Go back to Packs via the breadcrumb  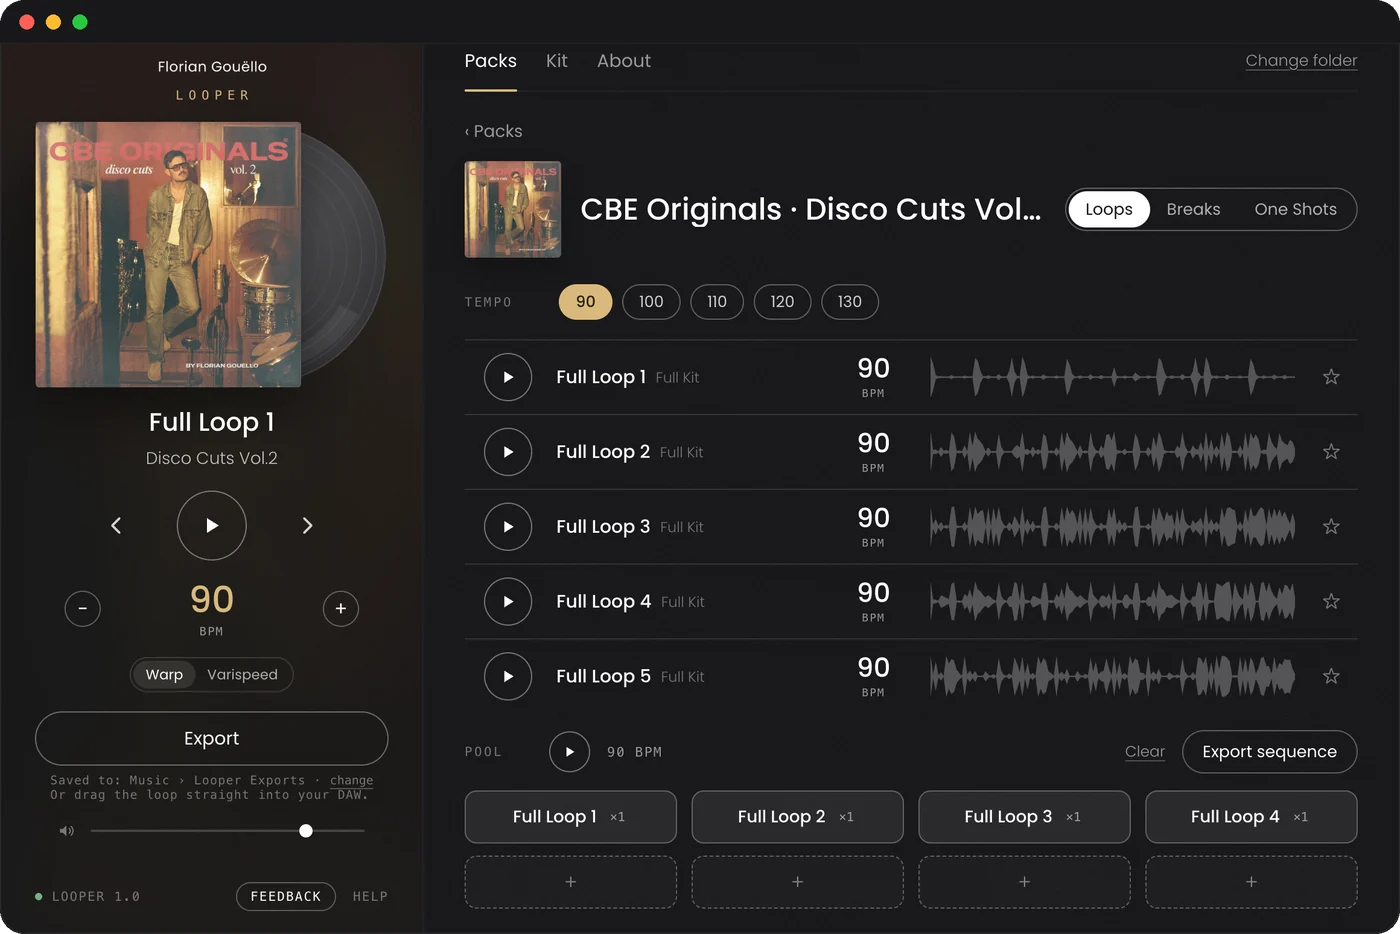pos(493,131)
